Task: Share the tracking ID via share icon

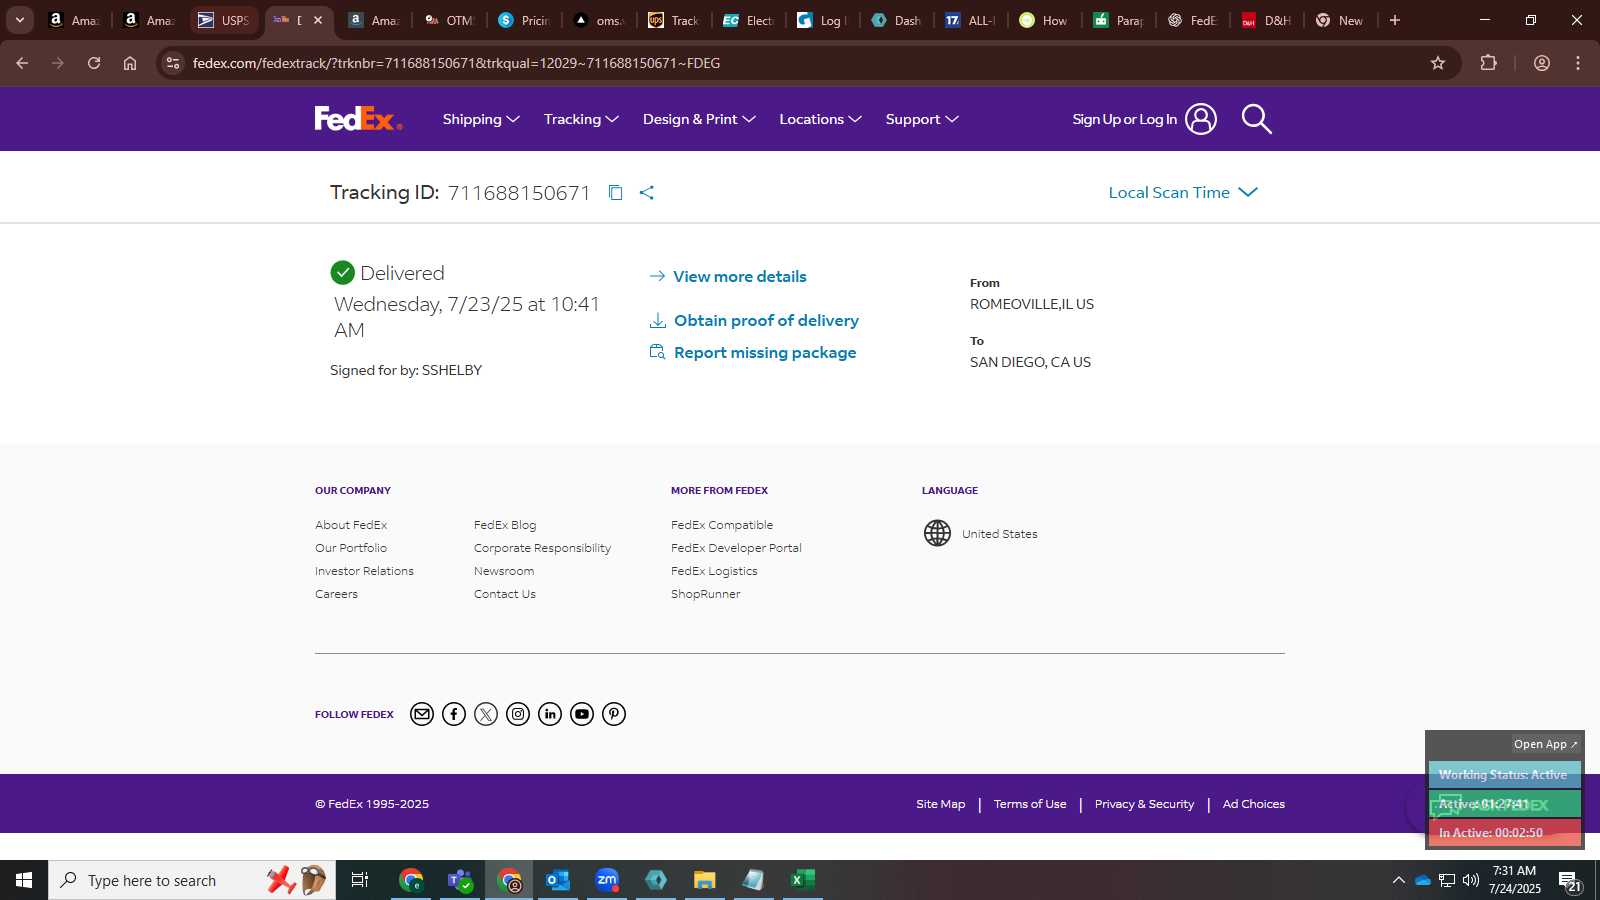Action: (647, 192)
